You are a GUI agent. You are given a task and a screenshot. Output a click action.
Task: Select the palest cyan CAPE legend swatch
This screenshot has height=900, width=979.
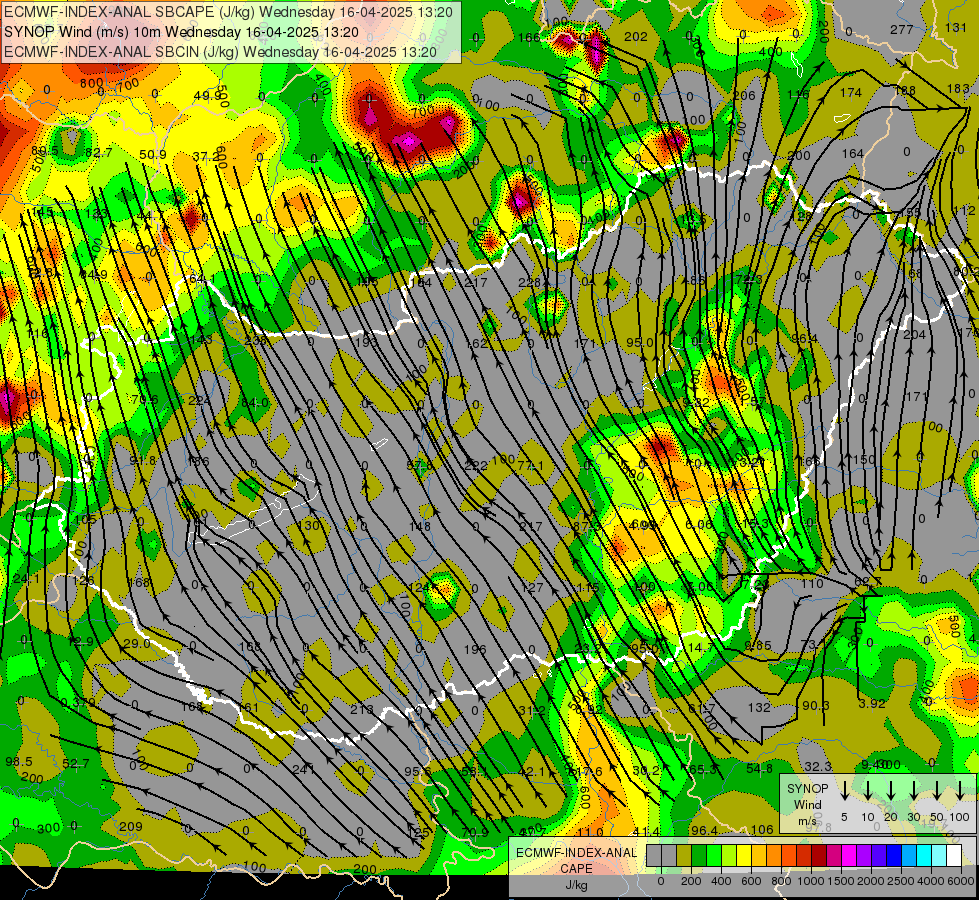(x=939, y=855)
